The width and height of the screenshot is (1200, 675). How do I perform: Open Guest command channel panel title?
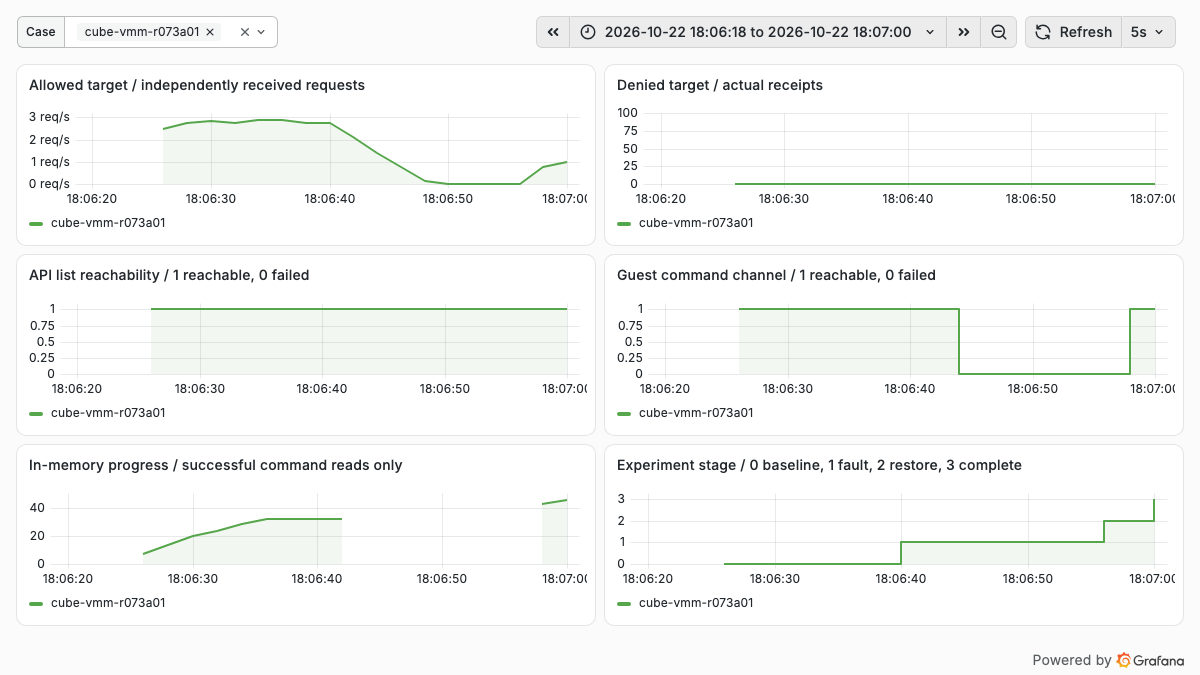(776, 275)
